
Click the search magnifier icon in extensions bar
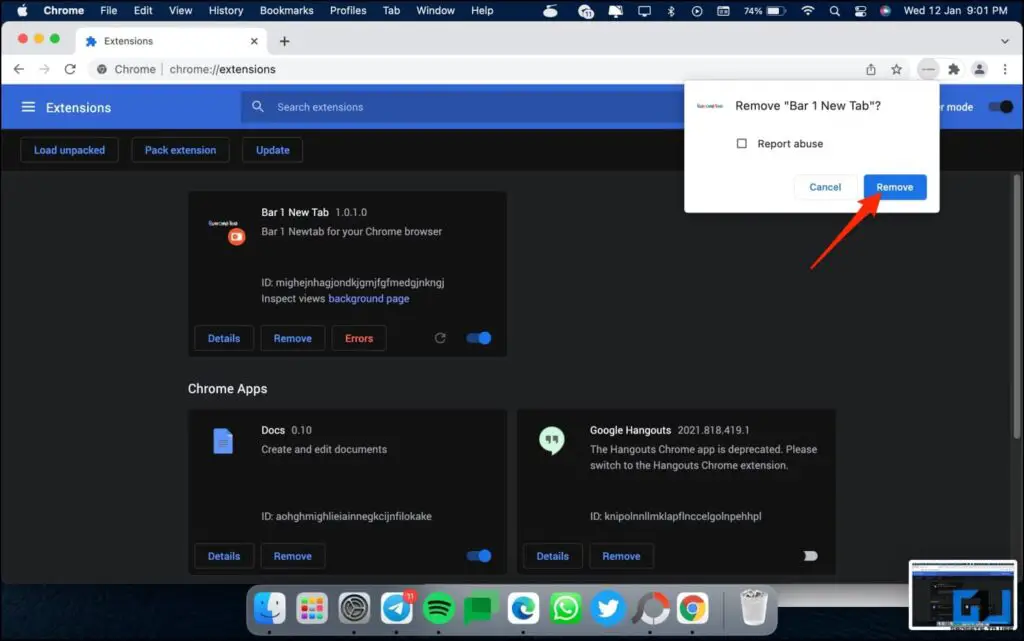[x=258, y=106]
